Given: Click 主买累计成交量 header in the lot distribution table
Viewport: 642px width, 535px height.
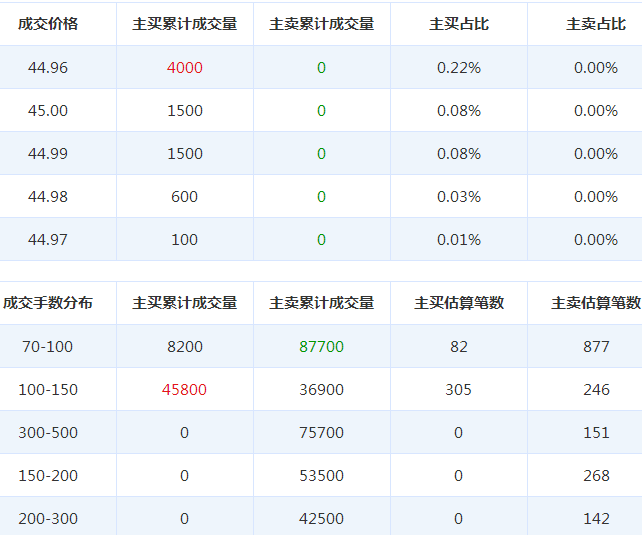Looking at the screenshot, I should coord(185,303).
